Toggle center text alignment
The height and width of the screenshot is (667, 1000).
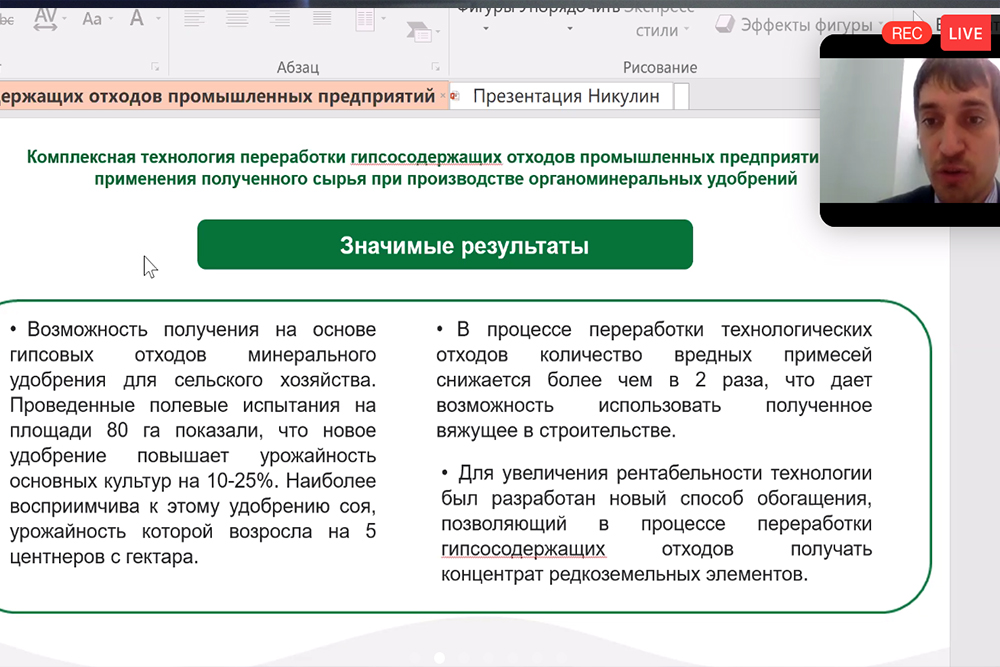tap(237, 17)
